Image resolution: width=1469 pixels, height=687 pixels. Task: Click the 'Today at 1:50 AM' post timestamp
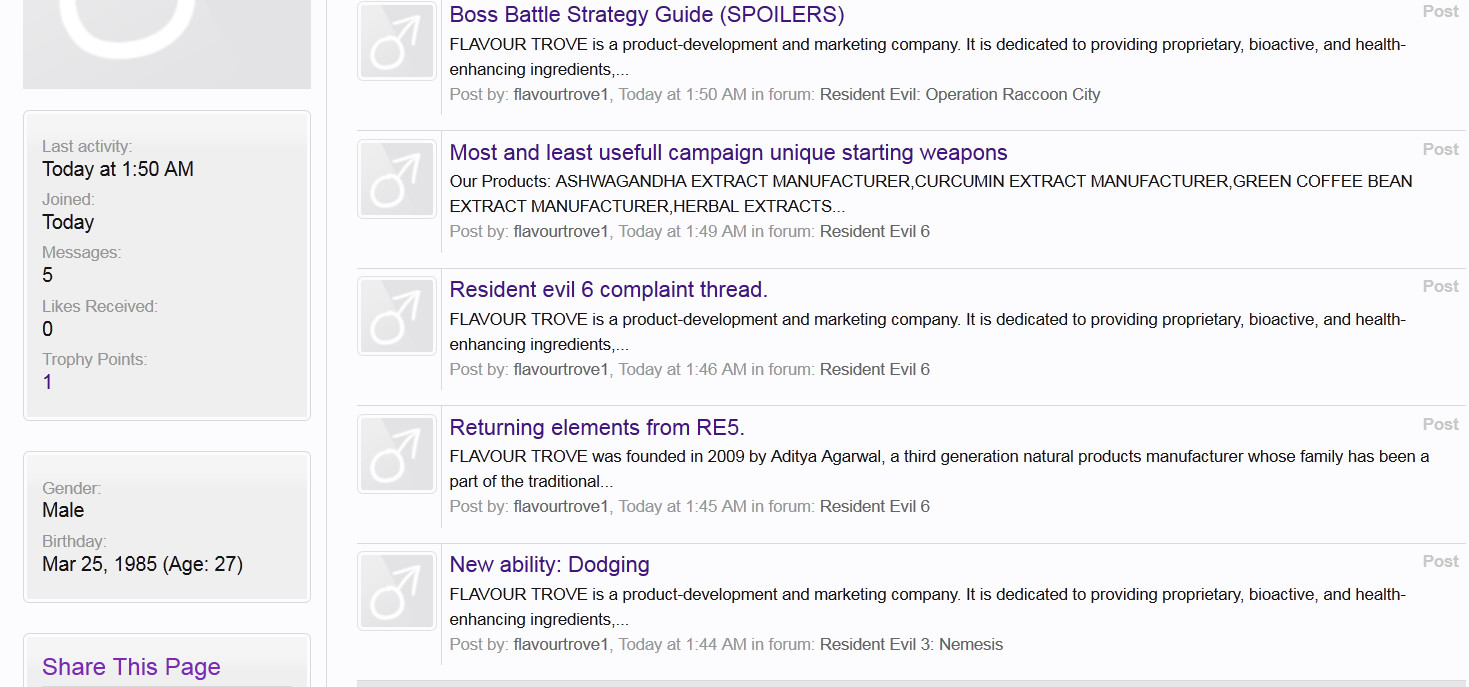[682, 95]
